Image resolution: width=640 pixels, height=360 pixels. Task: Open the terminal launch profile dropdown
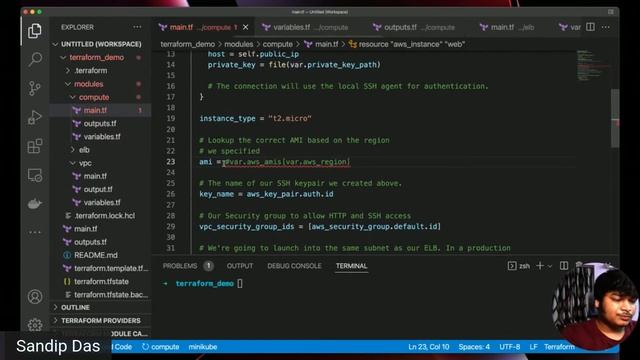[550, 266]
